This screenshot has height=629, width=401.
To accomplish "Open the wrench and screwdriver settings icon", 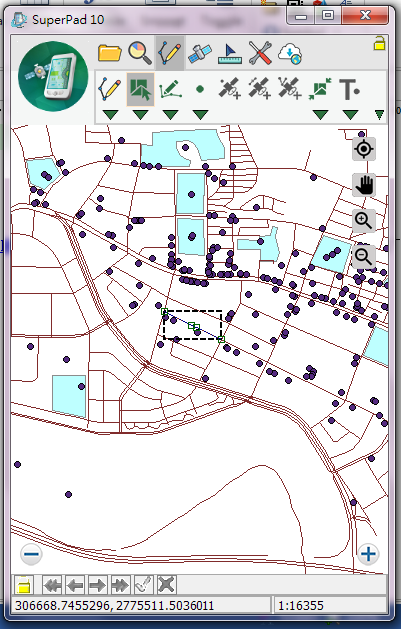I will pos(260,53).
